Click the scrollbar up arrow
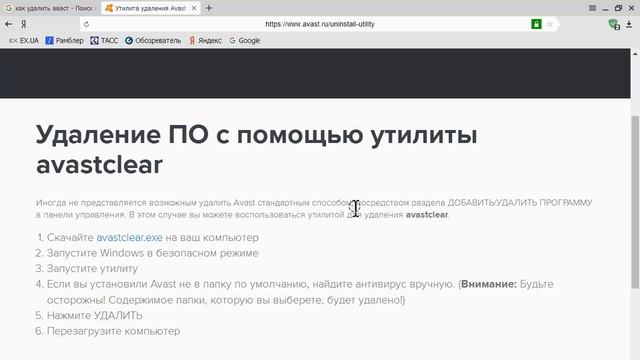The height and width of the screenshot is (360, 640). point(635,53)
